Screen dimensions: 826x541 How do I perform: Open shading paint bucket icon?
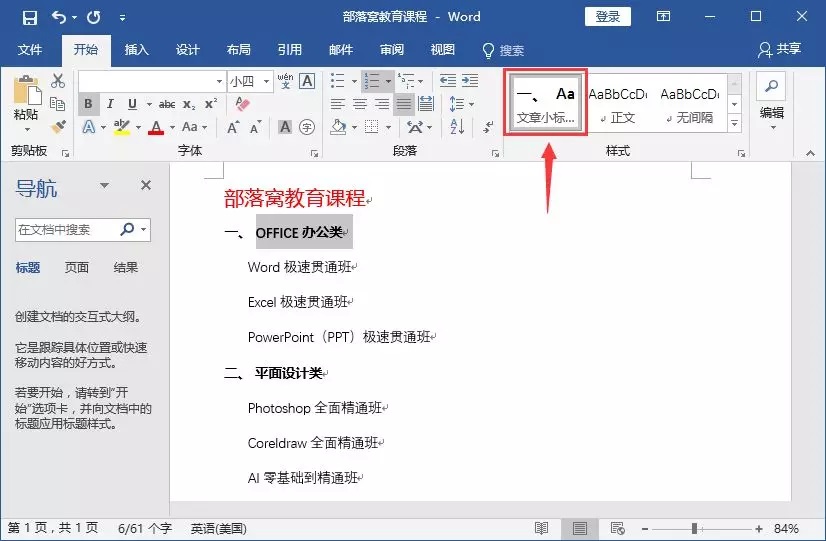click(x=338, y=127)
